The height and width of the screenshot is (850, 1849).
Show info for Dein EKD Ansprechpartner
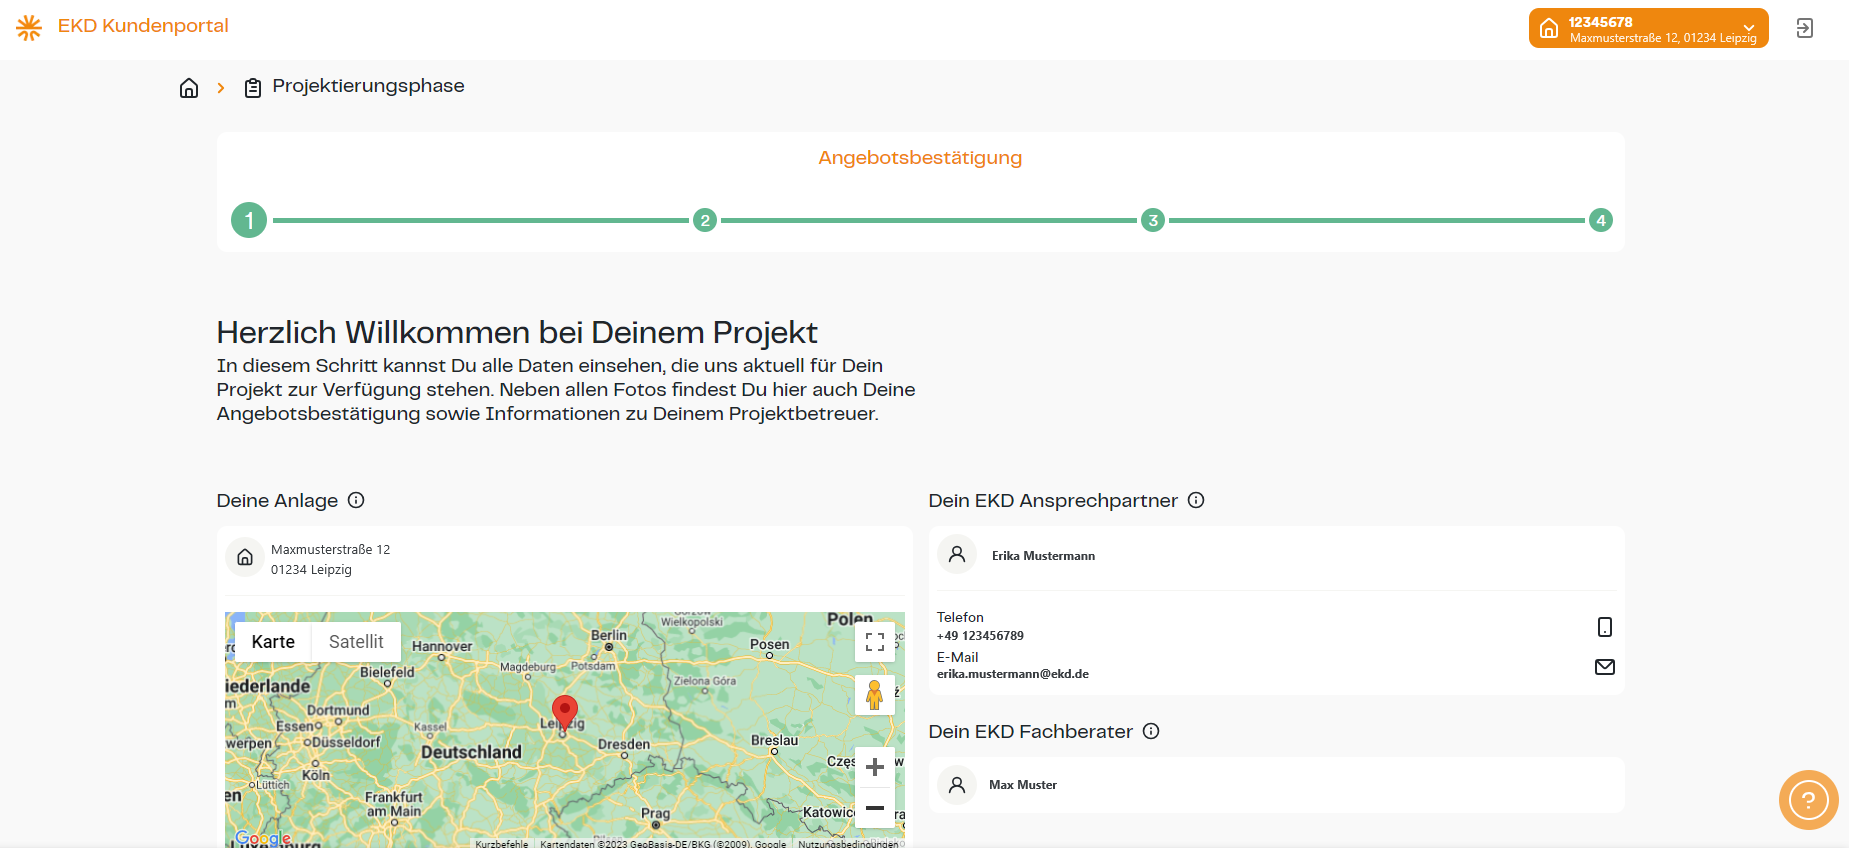(x=1196, y=500)
